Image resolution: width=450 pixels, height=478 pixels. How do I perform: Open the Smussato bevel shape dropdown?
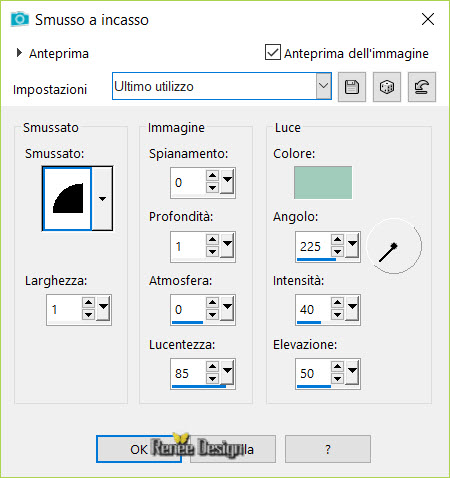click(102, 199)
